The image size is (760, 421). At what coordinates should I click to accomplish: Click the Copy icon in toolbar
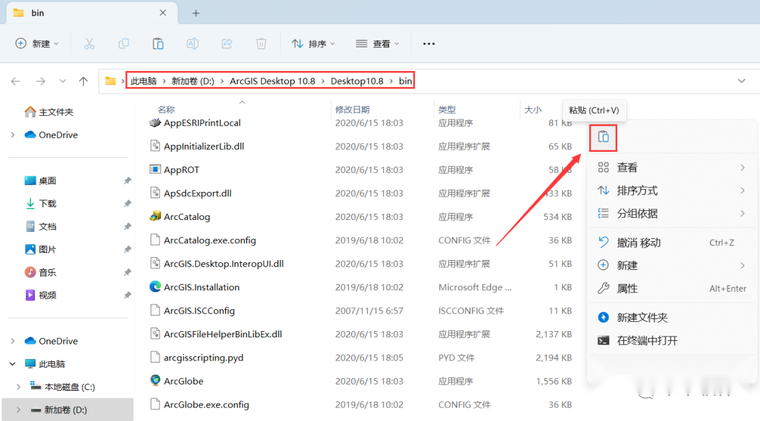pos(124,44)
